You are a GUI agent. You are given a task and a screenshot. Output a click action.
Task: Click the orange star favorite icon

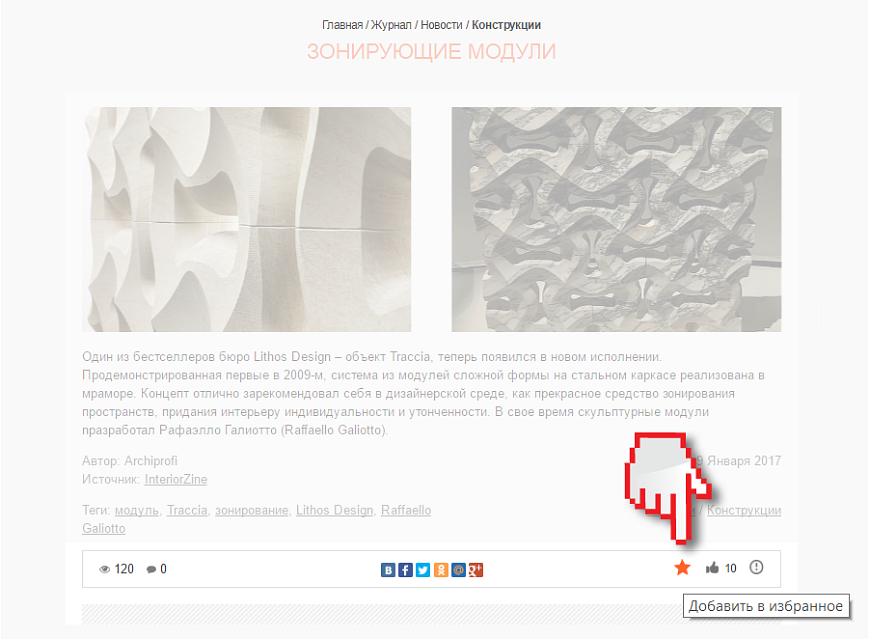coord(682,567)
